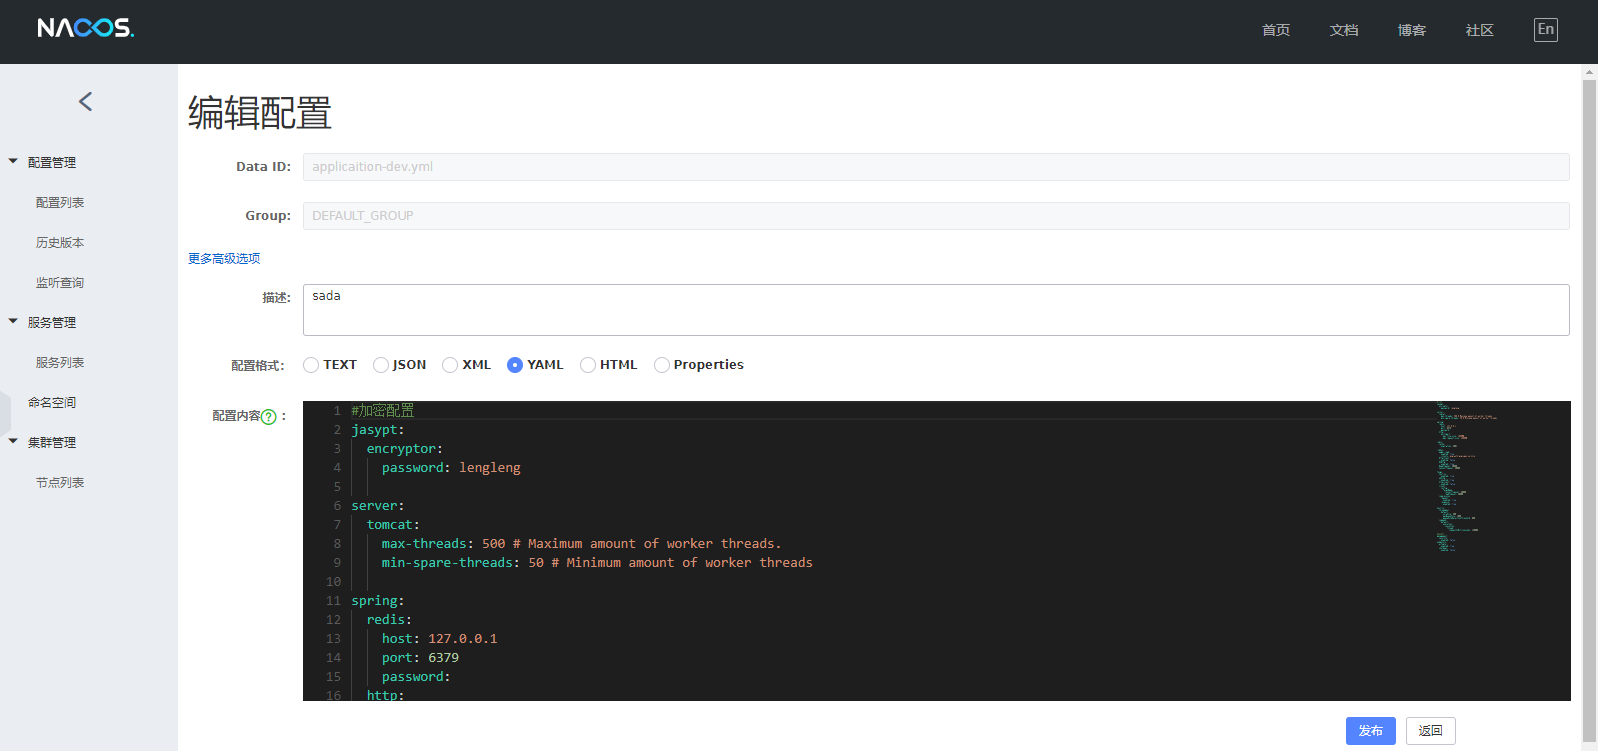Viewport: 1598px width, 751px height.
Task: Expand 更多高级选项 link
Action: click(224, 258)
